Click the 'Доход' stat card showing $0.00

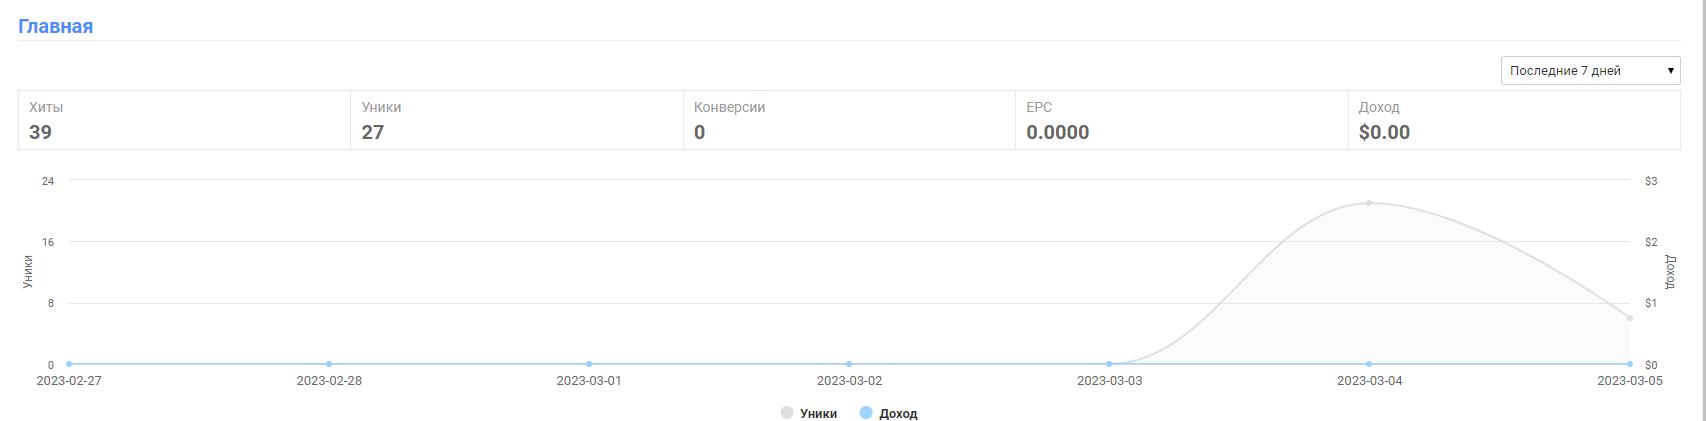(x=1513, y=120)
